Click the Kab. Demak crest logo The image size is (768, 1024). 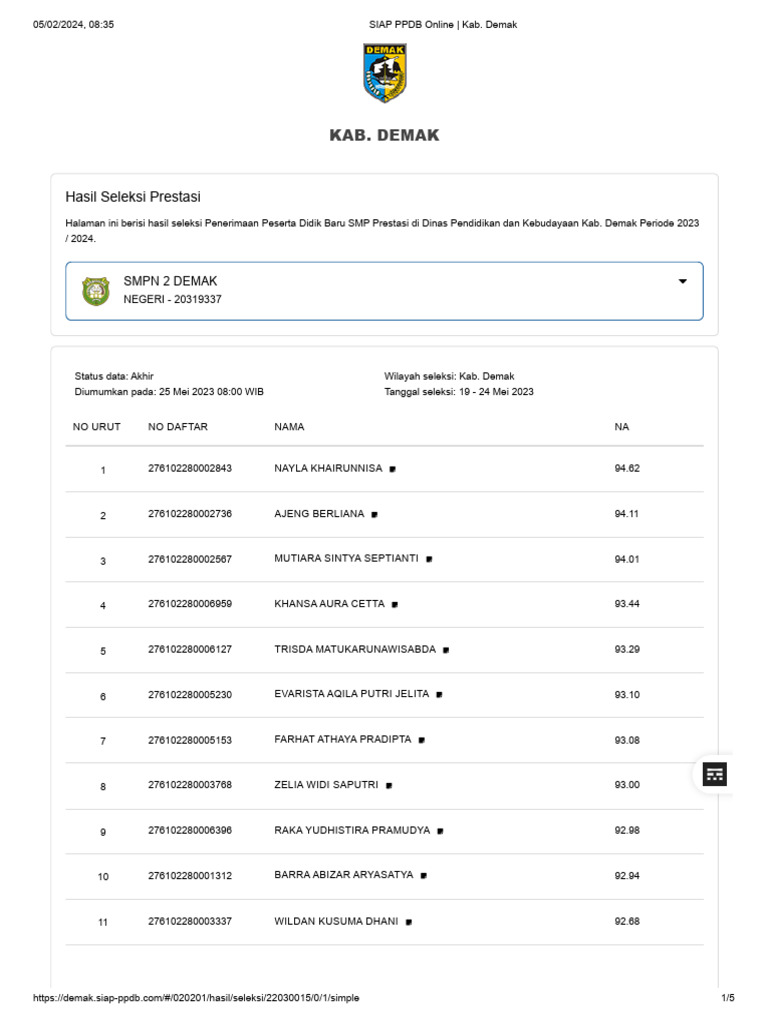pyautogui.click(x=384, y=73)
